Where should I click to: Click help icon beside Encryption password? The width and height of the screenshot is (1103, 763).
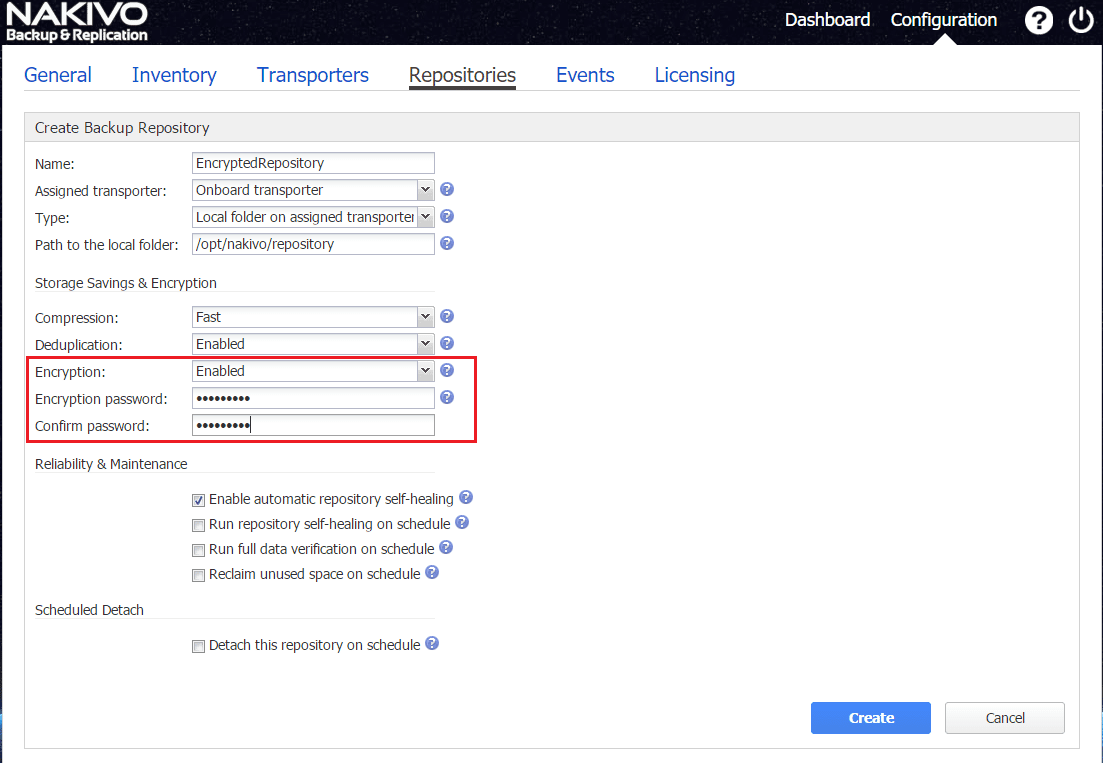click(x=447, y=397)
